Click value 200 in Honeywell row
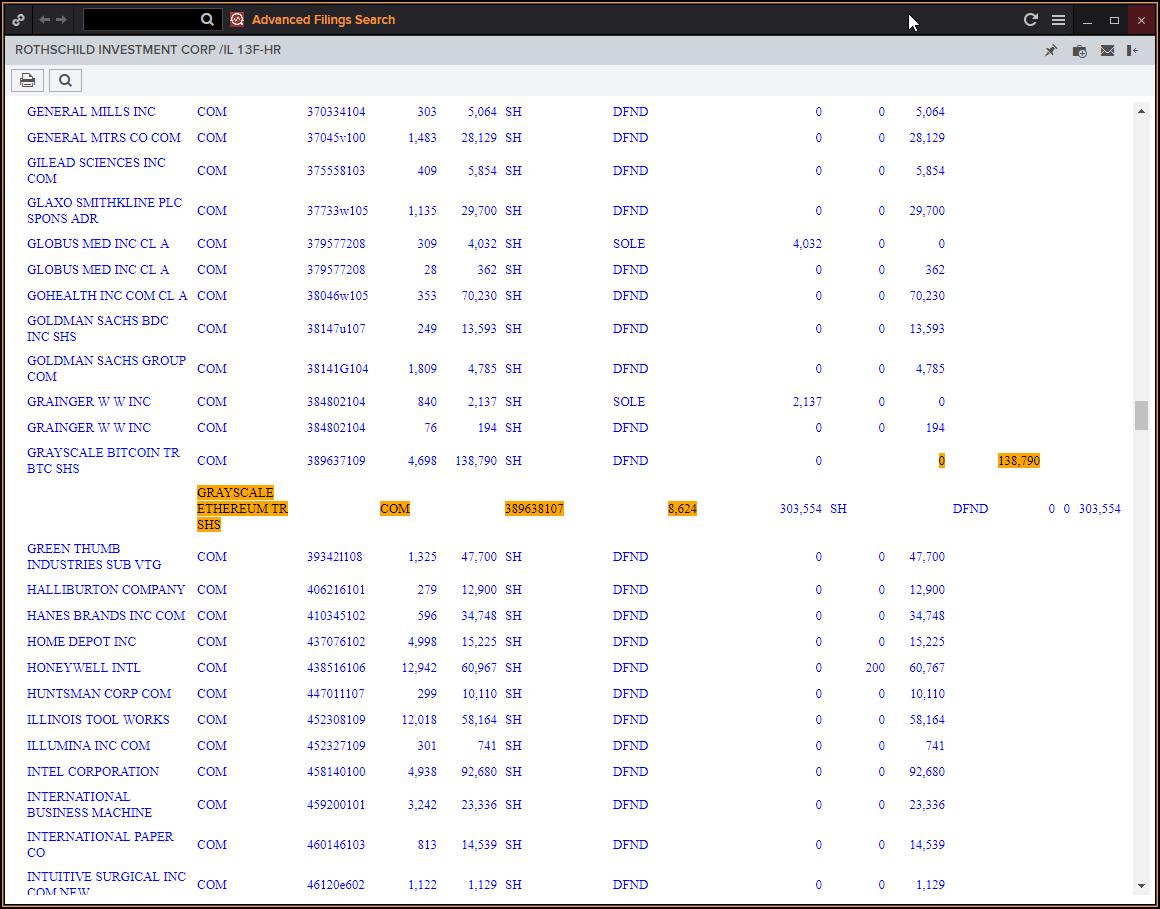The image size is (1160, 909). tap(875, 668)
